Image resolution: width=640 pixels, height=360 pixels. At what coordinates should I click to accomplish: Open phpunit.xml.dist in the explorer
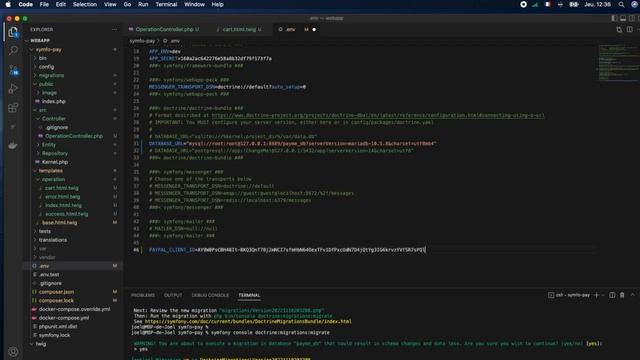58,326
